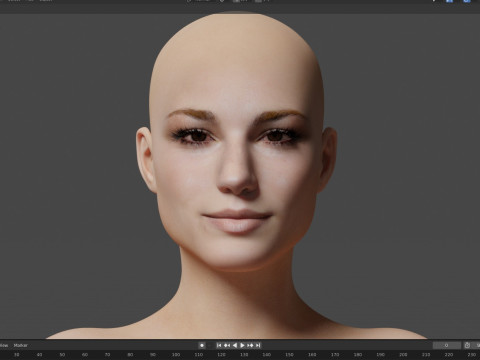Click the current frame field showing 0
Screen dimensions: 480x360
click(447, 345)
